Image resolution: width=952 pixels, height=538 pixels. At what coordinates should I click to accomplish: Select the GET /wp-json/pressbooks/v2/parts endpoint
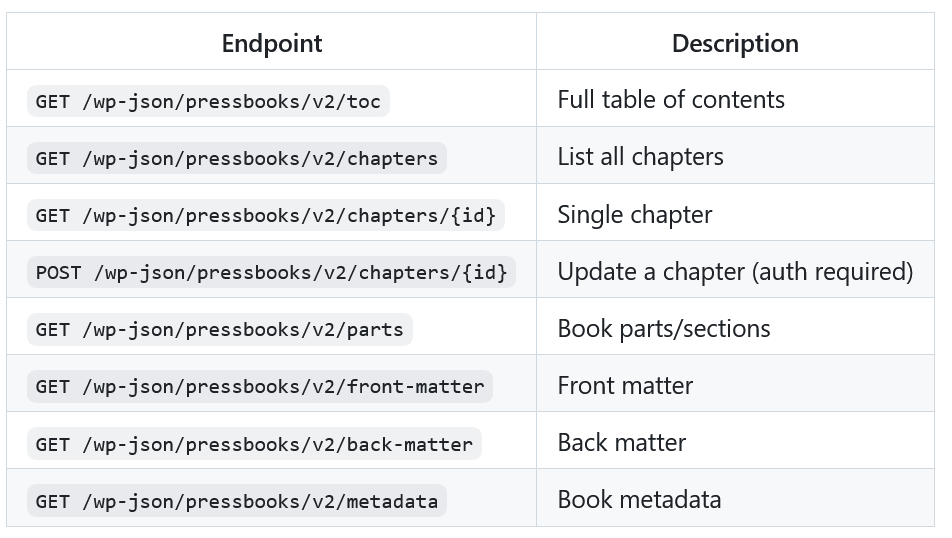[x=220, y=329]
